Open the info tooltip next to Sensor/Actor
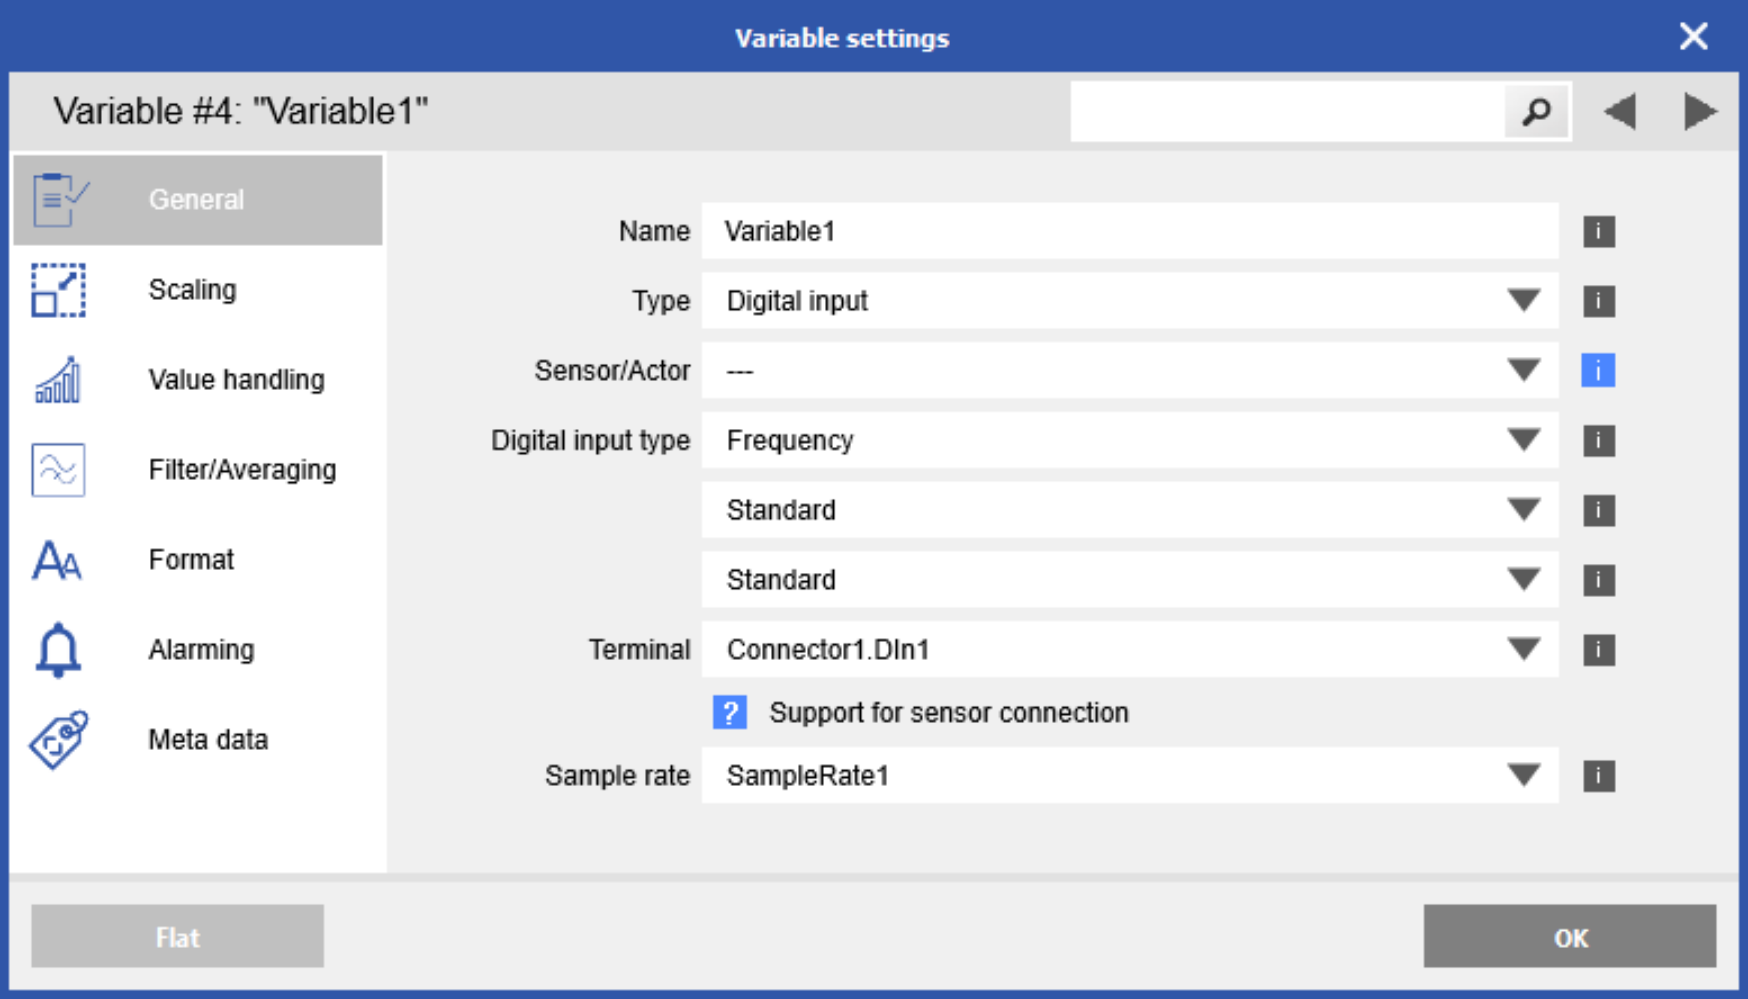 [1597, 370]
